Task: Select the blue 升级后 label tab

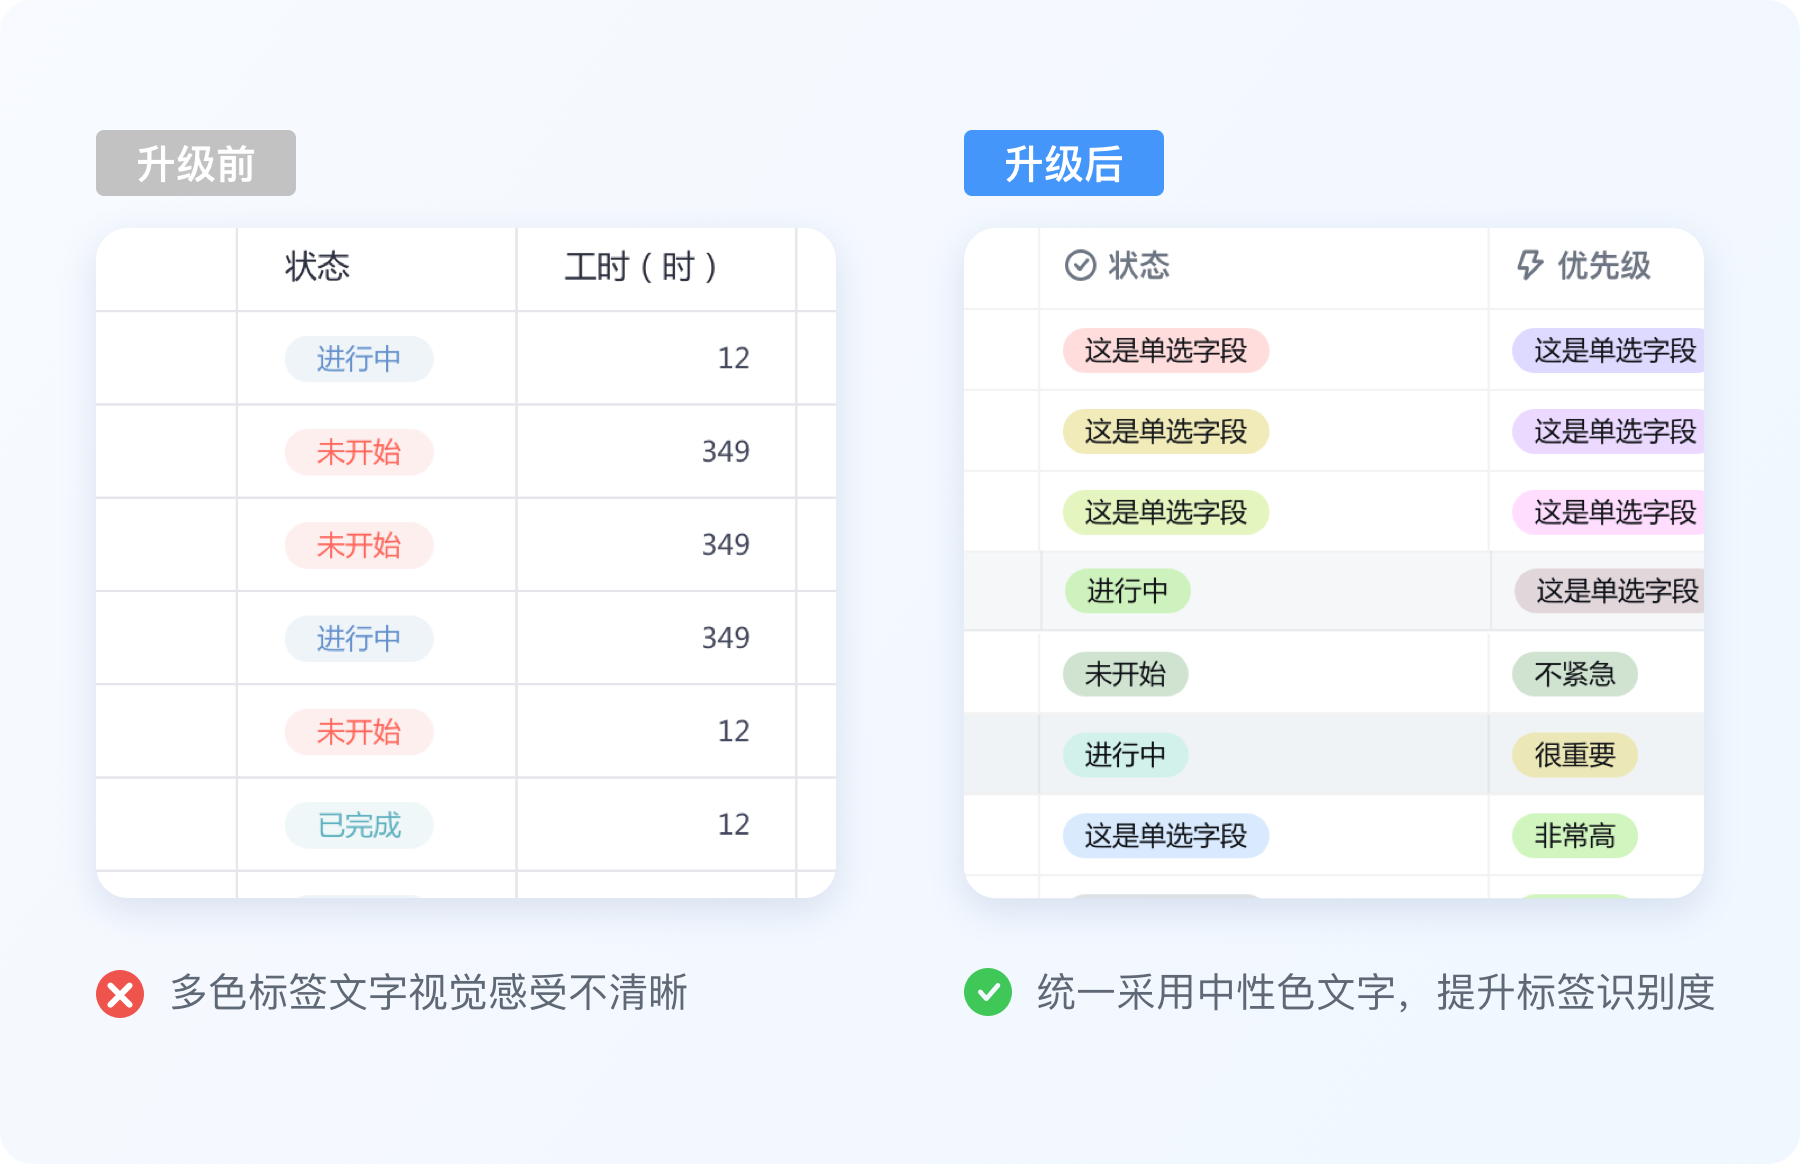Action: pyautogui.click(x=1063, y=163)
